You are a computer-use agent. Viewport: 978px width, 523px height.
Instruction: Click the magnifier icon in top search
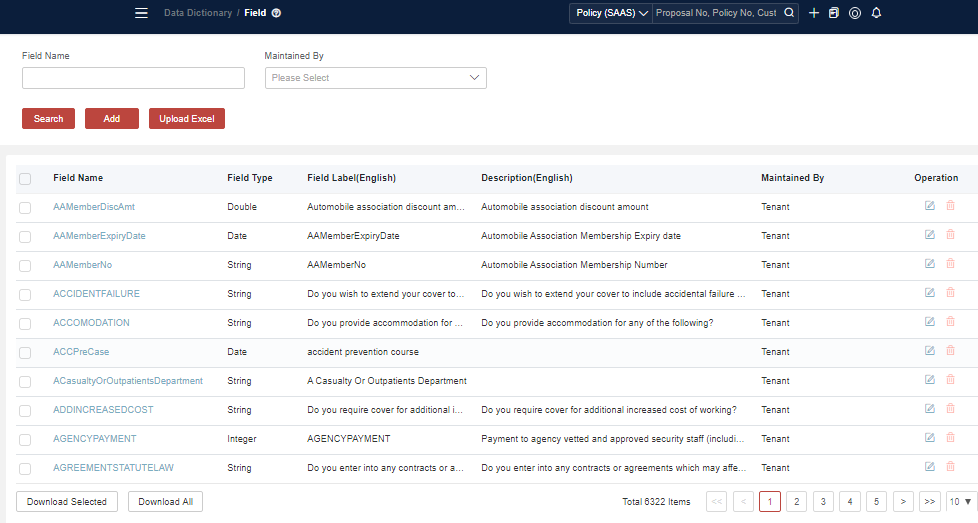pos(788,13)
